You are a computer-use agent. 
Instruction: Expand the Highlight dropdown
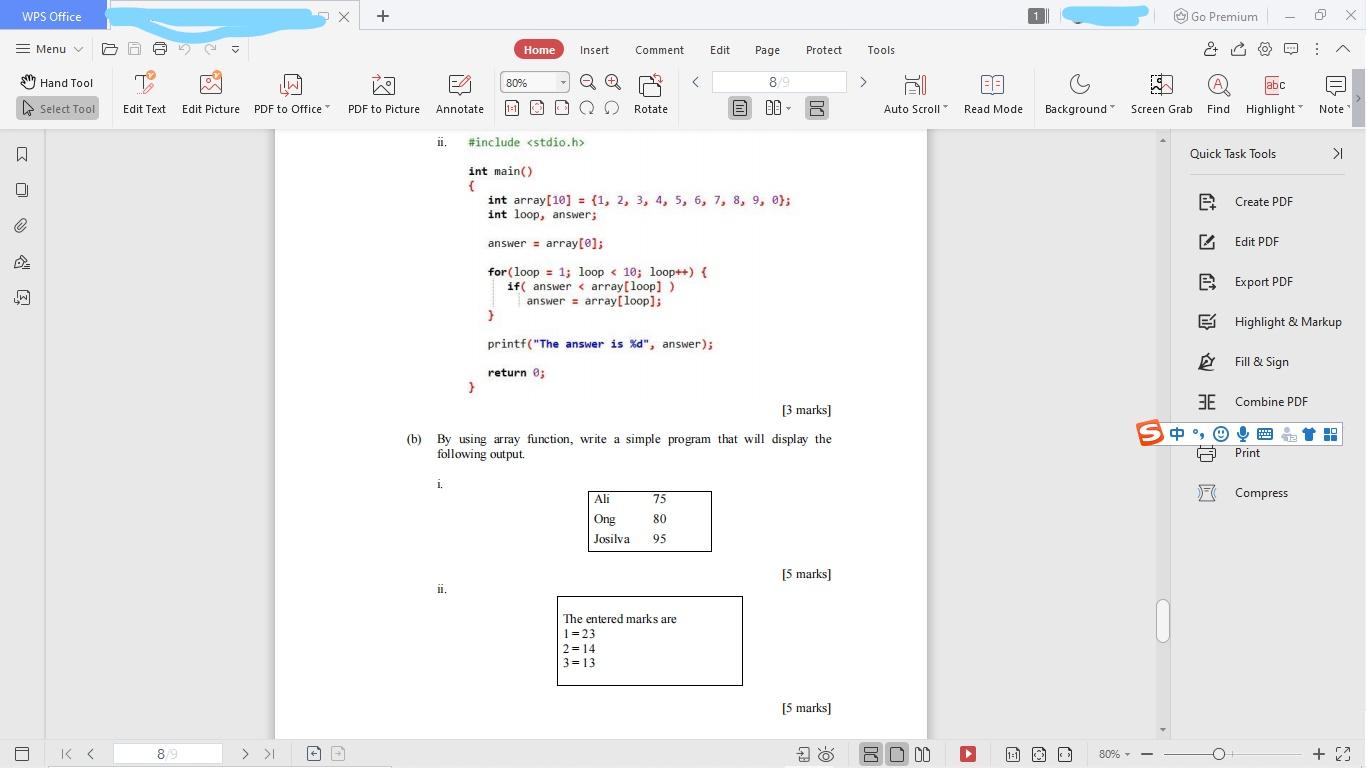pyautogui.click(x=1300, y=107)
